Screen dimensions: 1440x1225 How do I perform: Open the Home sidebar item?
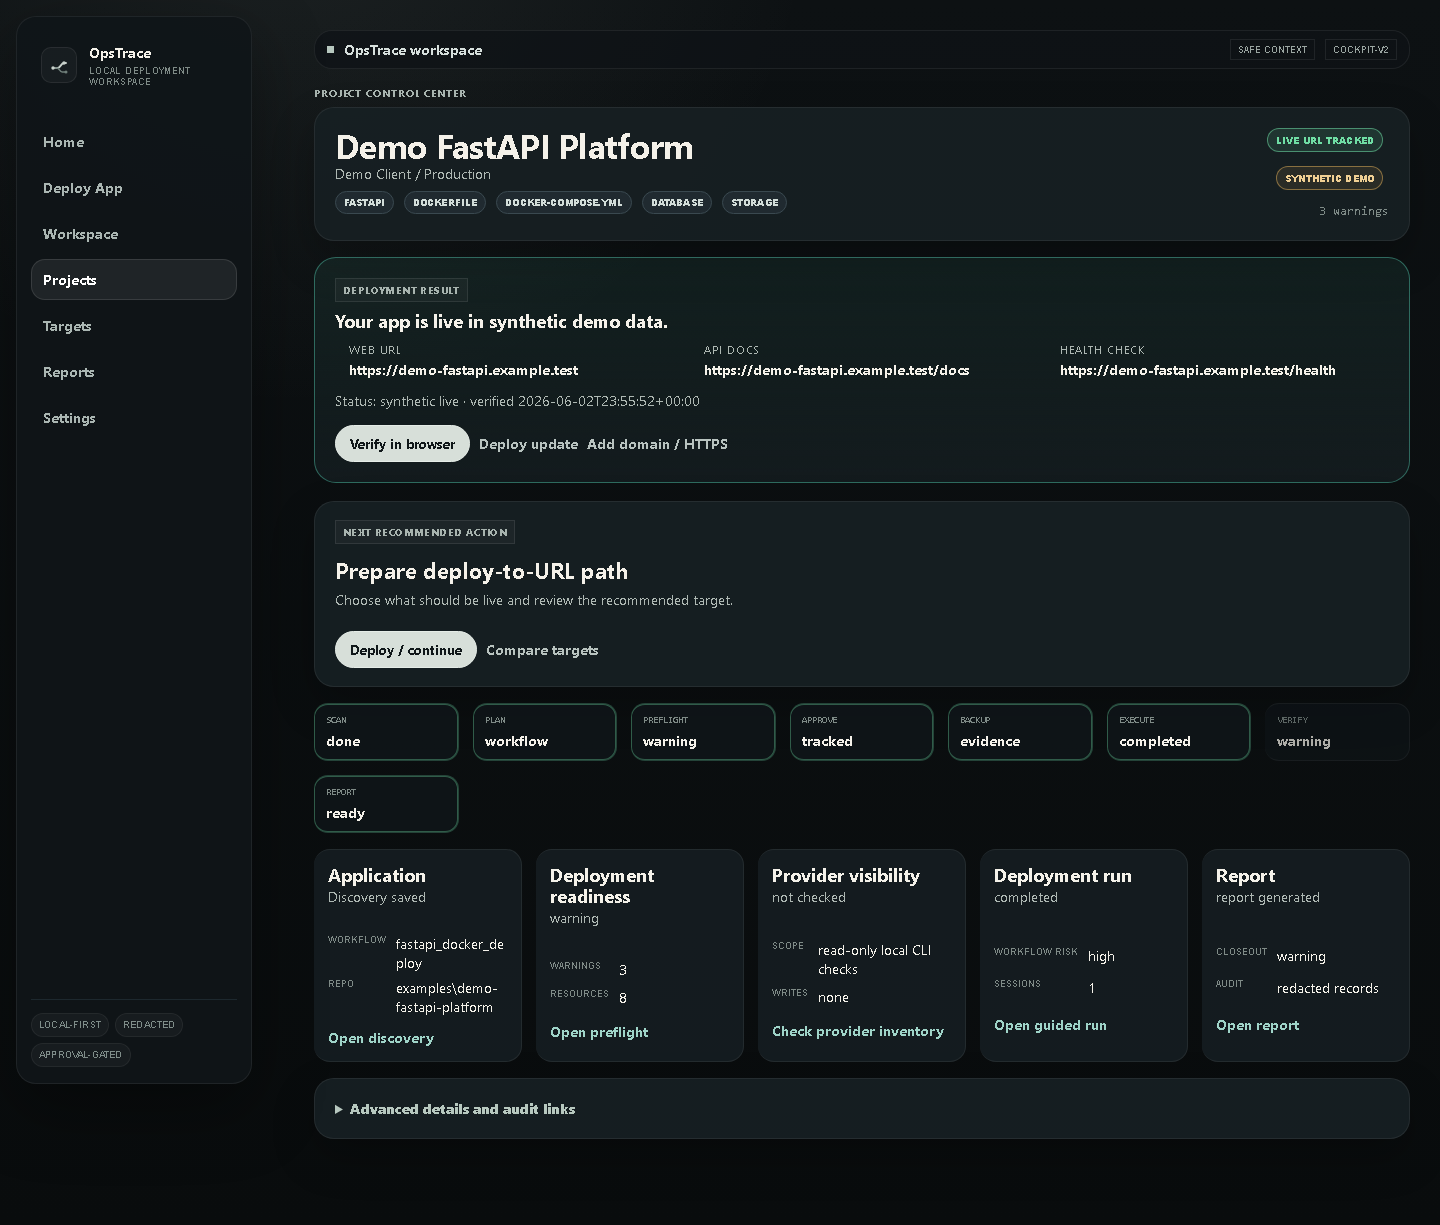pos(134,142)
